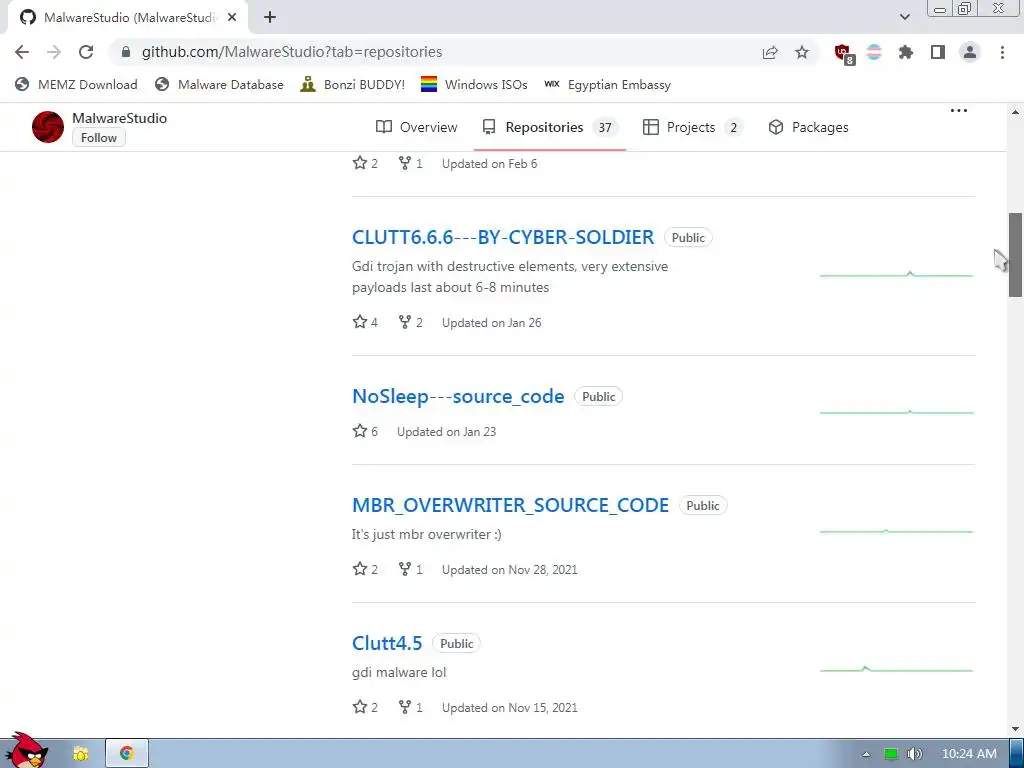This screenshot has width=1024, height=768.
Task: View forks of Clutt4.5 repo
Action: pos(411,707)
